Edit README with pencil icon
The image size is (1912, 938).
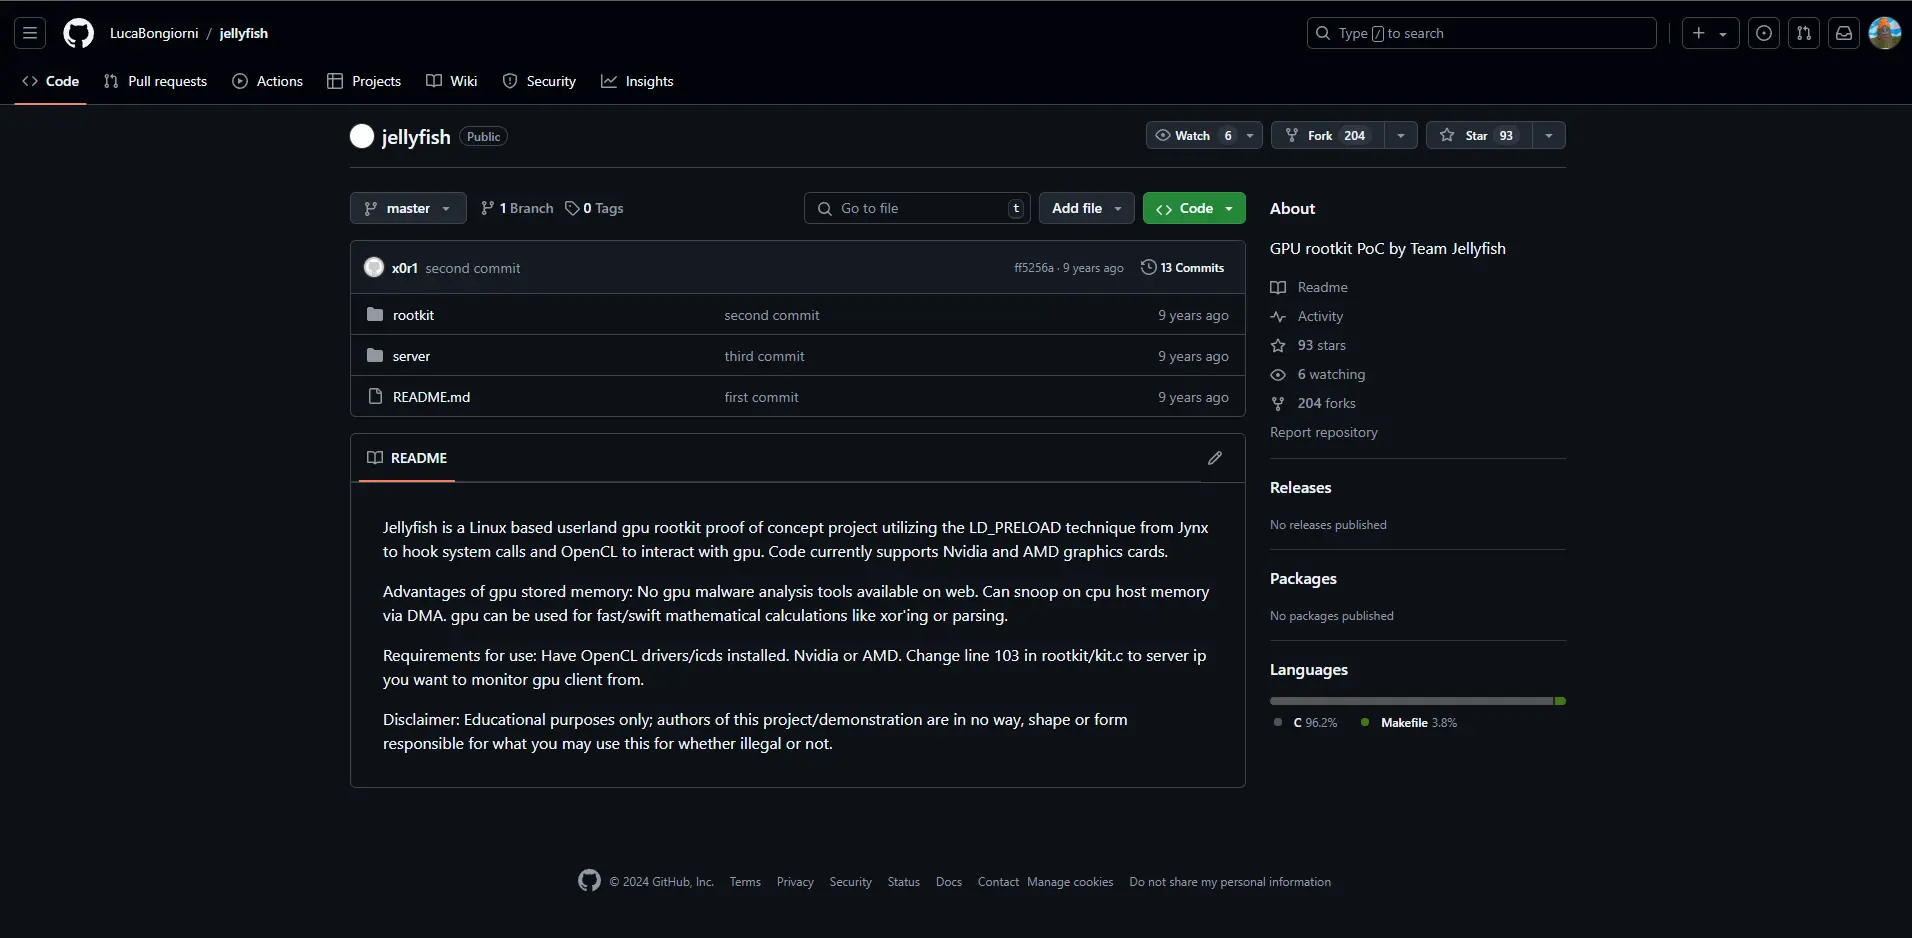(1215, 458)
